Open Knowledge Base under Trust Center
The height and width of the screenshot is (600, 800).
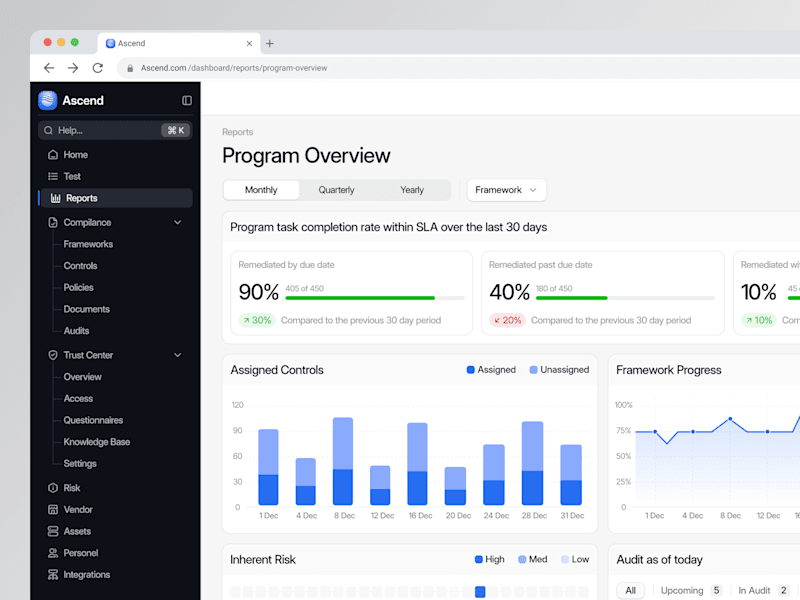[96, 442]
